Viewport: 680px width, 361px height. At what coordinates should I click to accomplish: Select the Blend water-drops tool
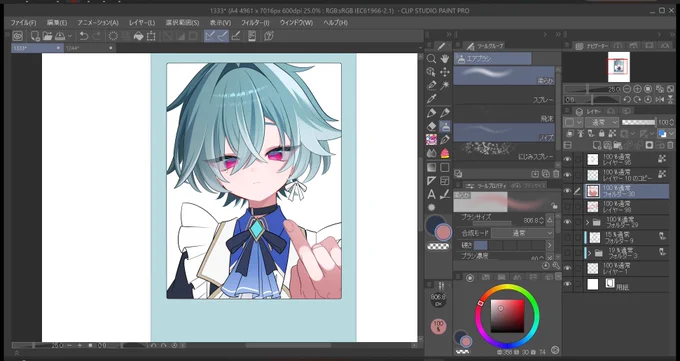click(431, 153)
